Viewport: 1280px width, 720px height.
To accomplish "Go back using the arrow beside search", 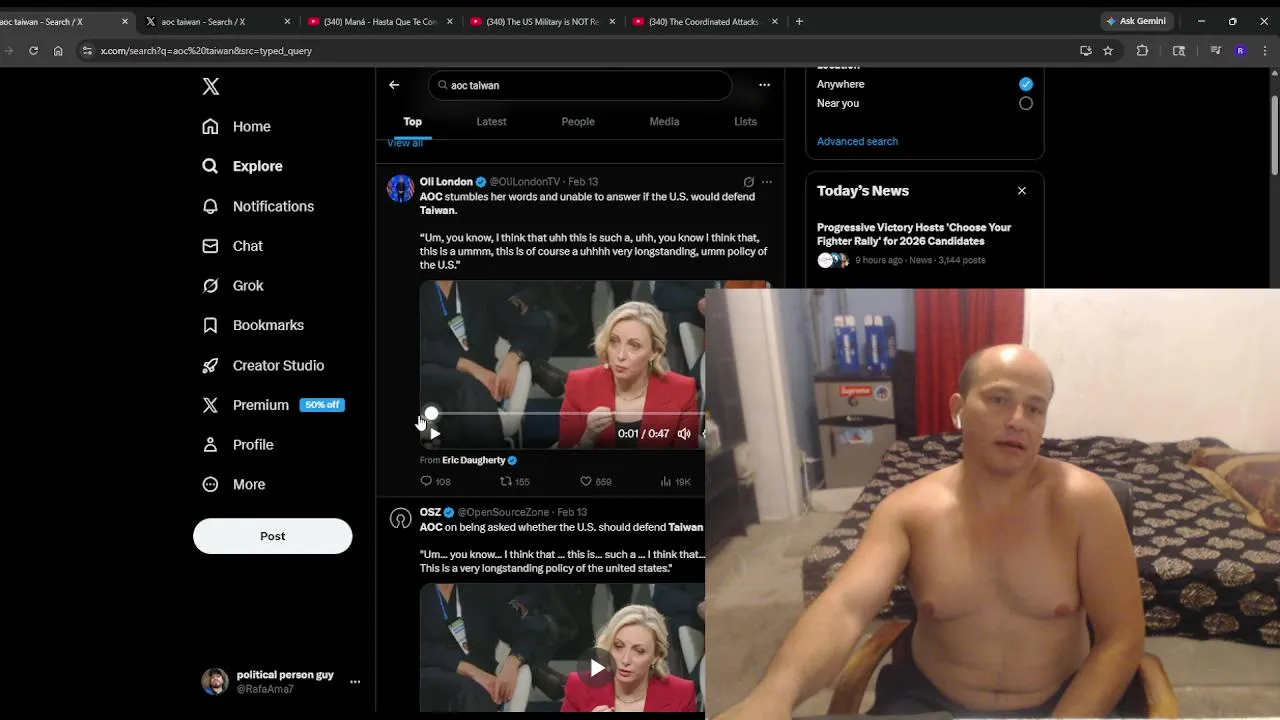I will point(394,85).
